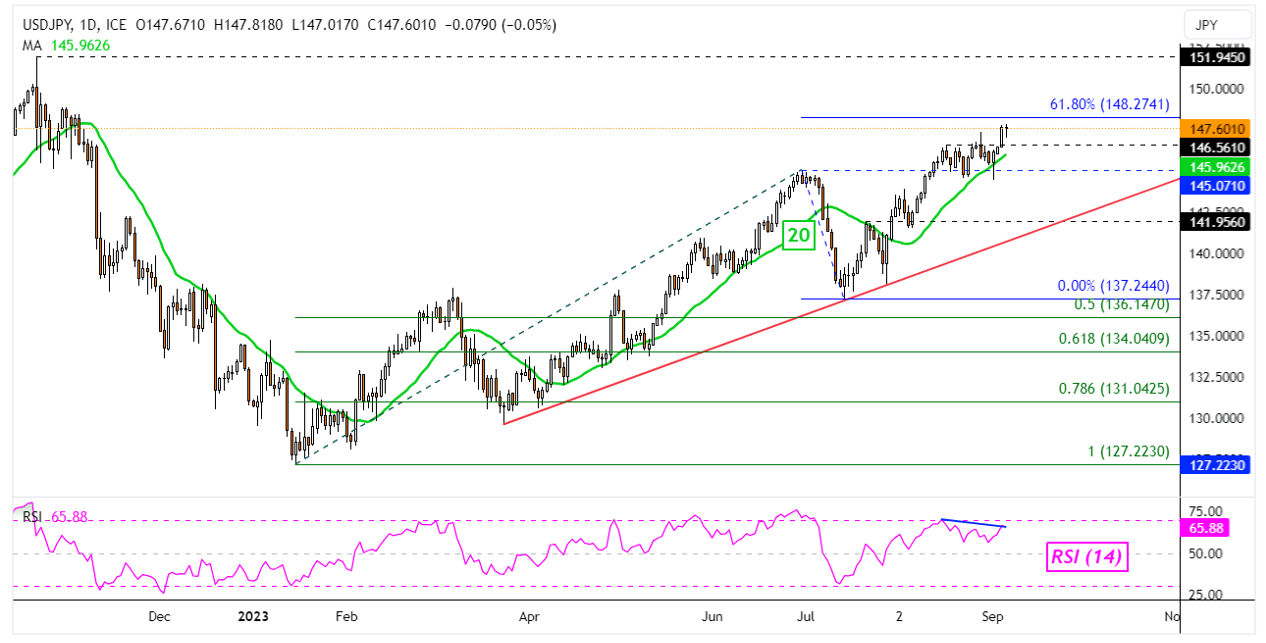Select the 151.9450 price label
The height and width of the screenshot is (643, 1266).
pos(1217,58)
